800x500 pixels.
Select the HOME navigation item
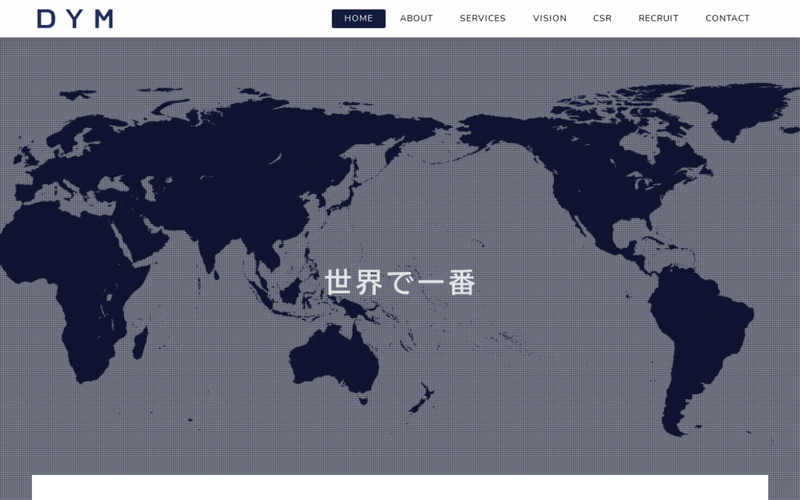(358, 18)
